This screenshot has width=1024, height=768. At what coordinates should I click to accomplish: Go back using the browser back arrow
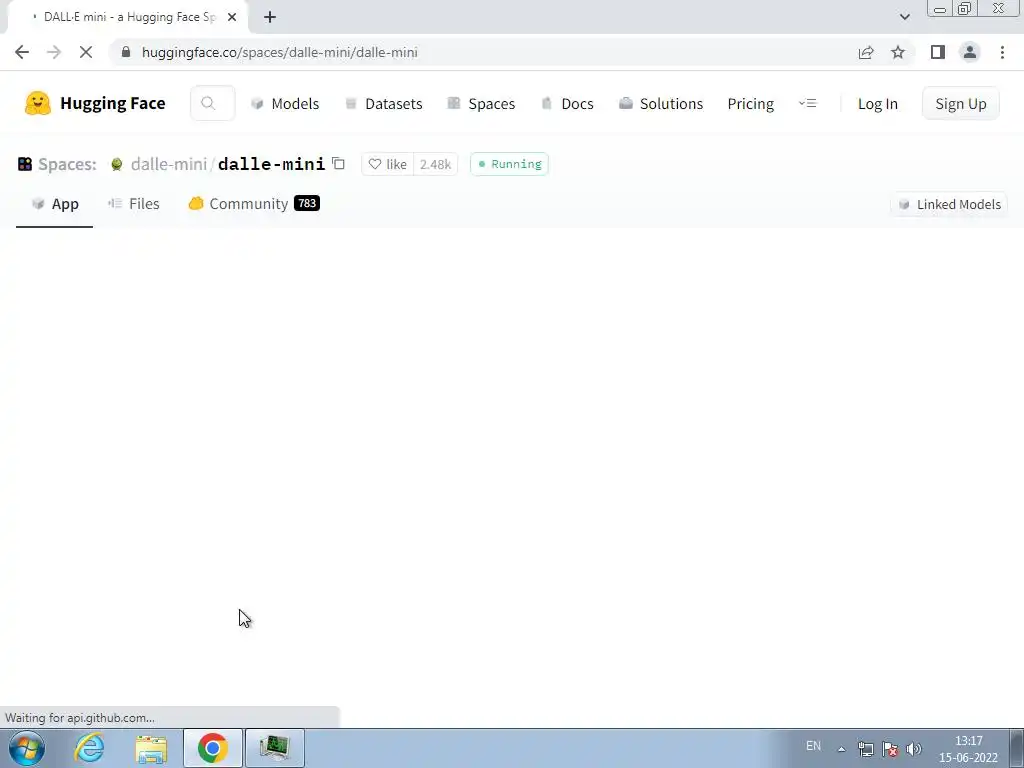pyautogui.click(x=22, y=52)
